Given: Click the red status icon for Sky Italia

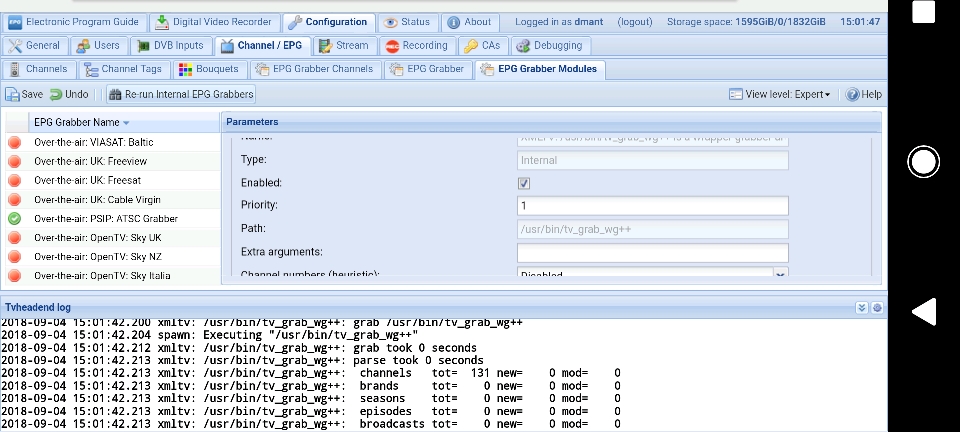Looking at the screenshot, I should click(15, 275).
